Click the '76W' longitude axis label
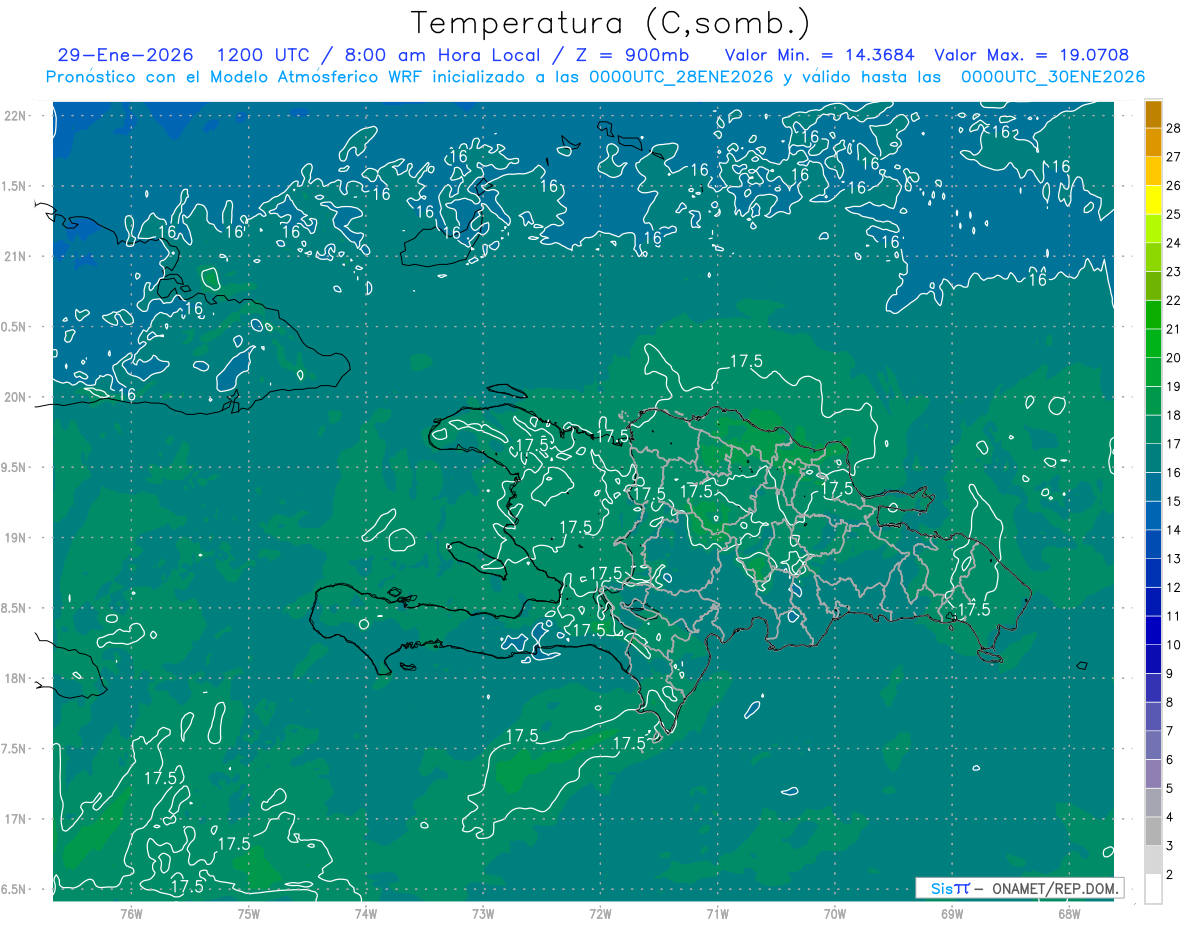The height and width of the screenshot is (927, 1200). [131, 914]
